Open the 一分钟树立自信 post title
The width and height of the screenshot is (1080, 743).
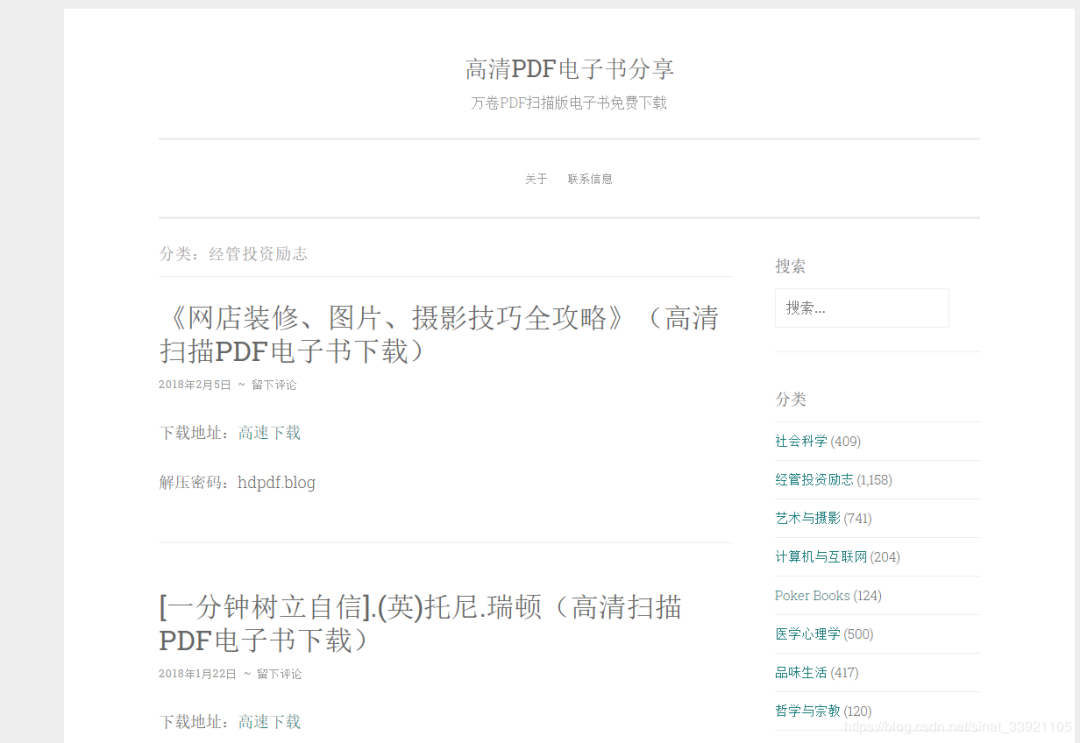(x=420, y=624)
